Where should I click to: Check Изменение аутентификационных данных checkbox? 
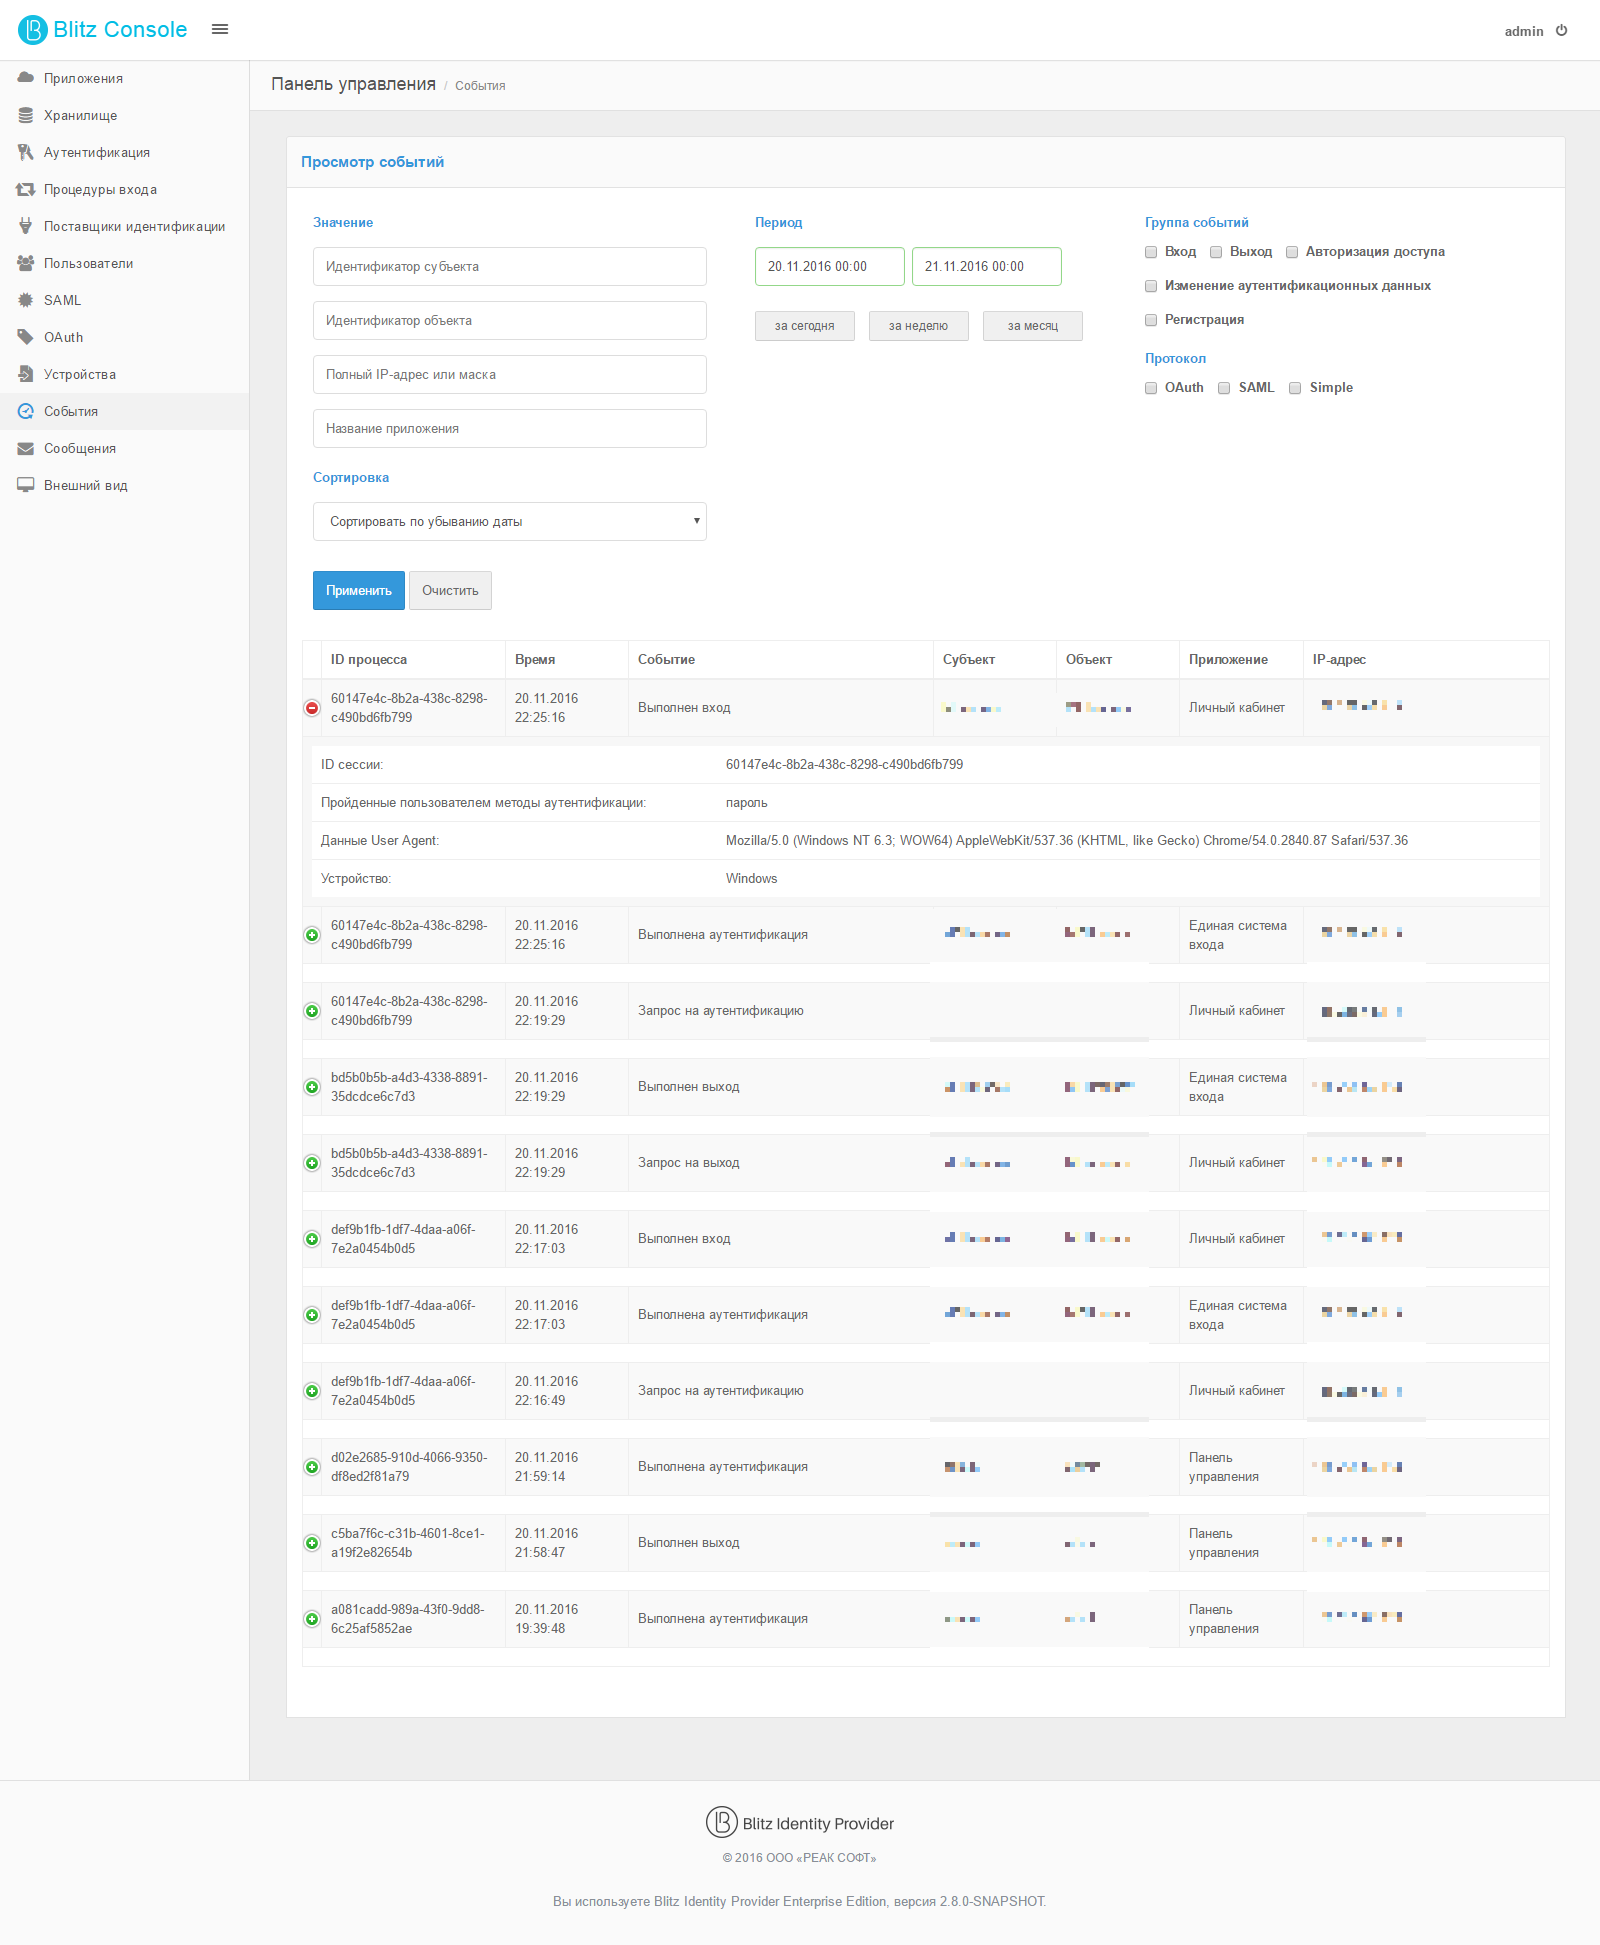pos(1151,286)
